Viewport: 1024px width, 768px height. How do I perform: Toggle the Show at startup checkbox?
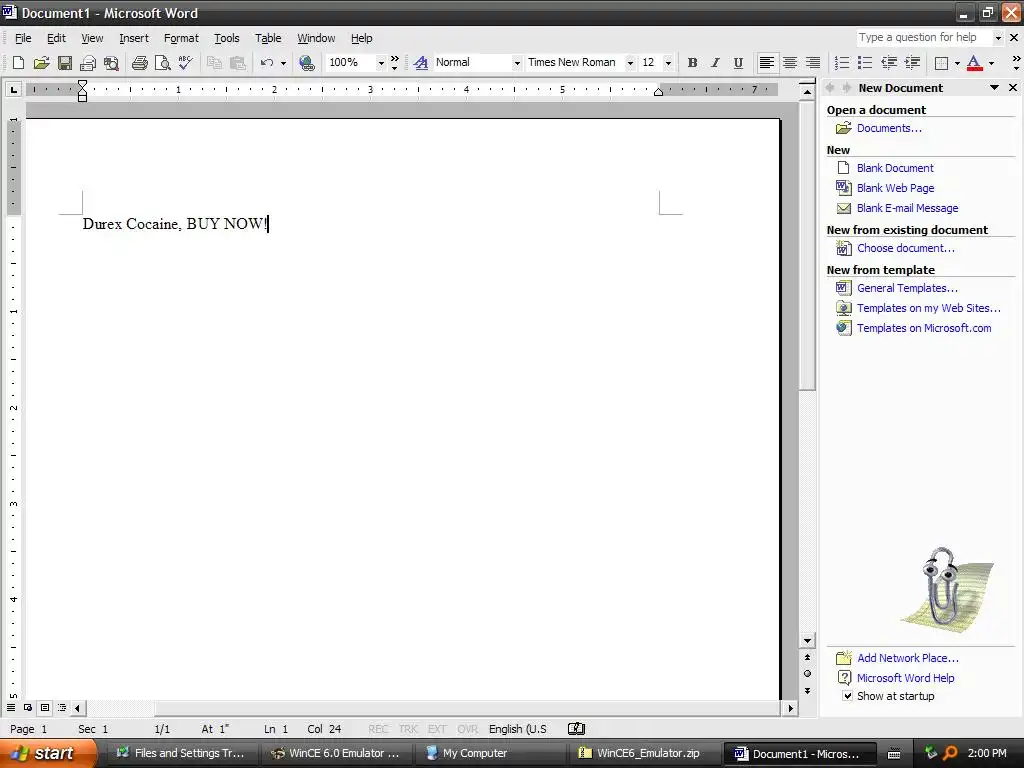coord(847,696)
